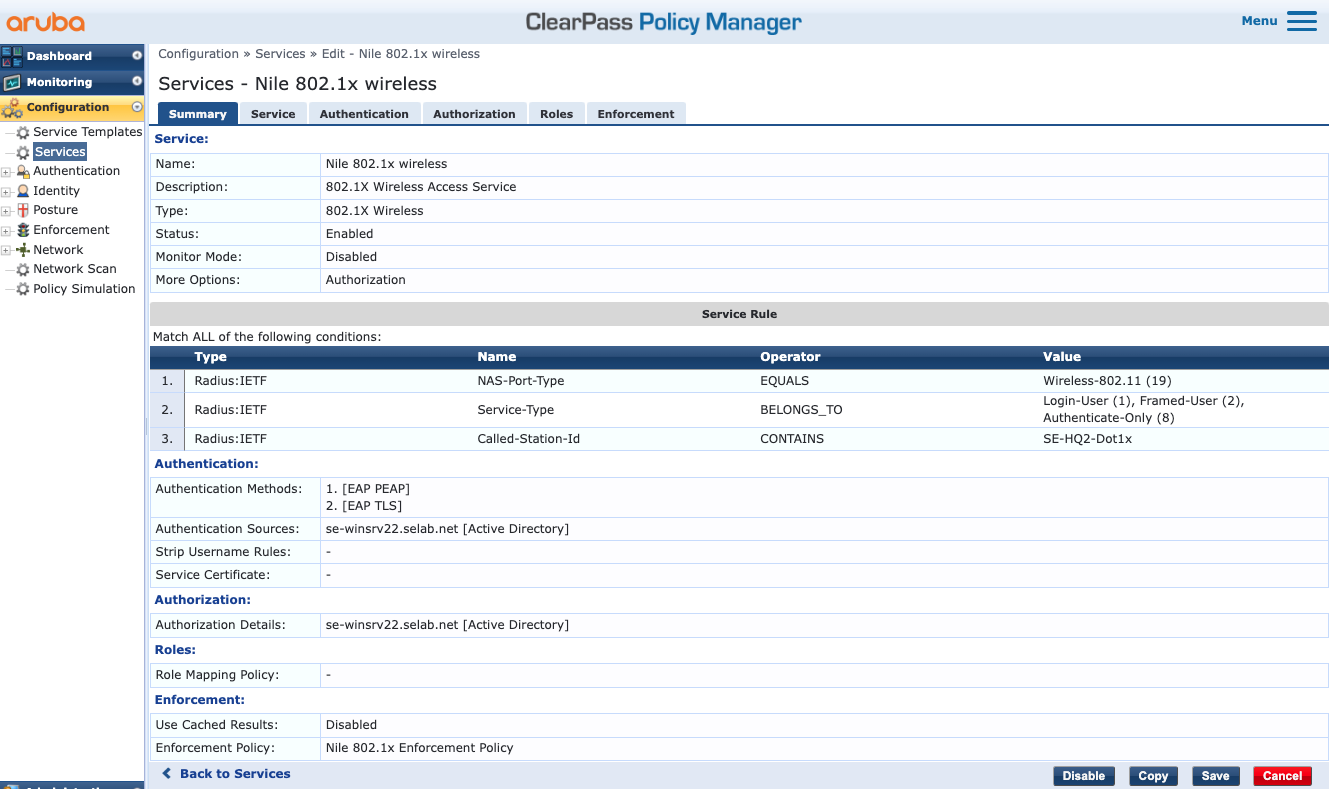Click the Authorization: section header
The width and height of the screenshot is (1329, 789).
tap(202, 600)
